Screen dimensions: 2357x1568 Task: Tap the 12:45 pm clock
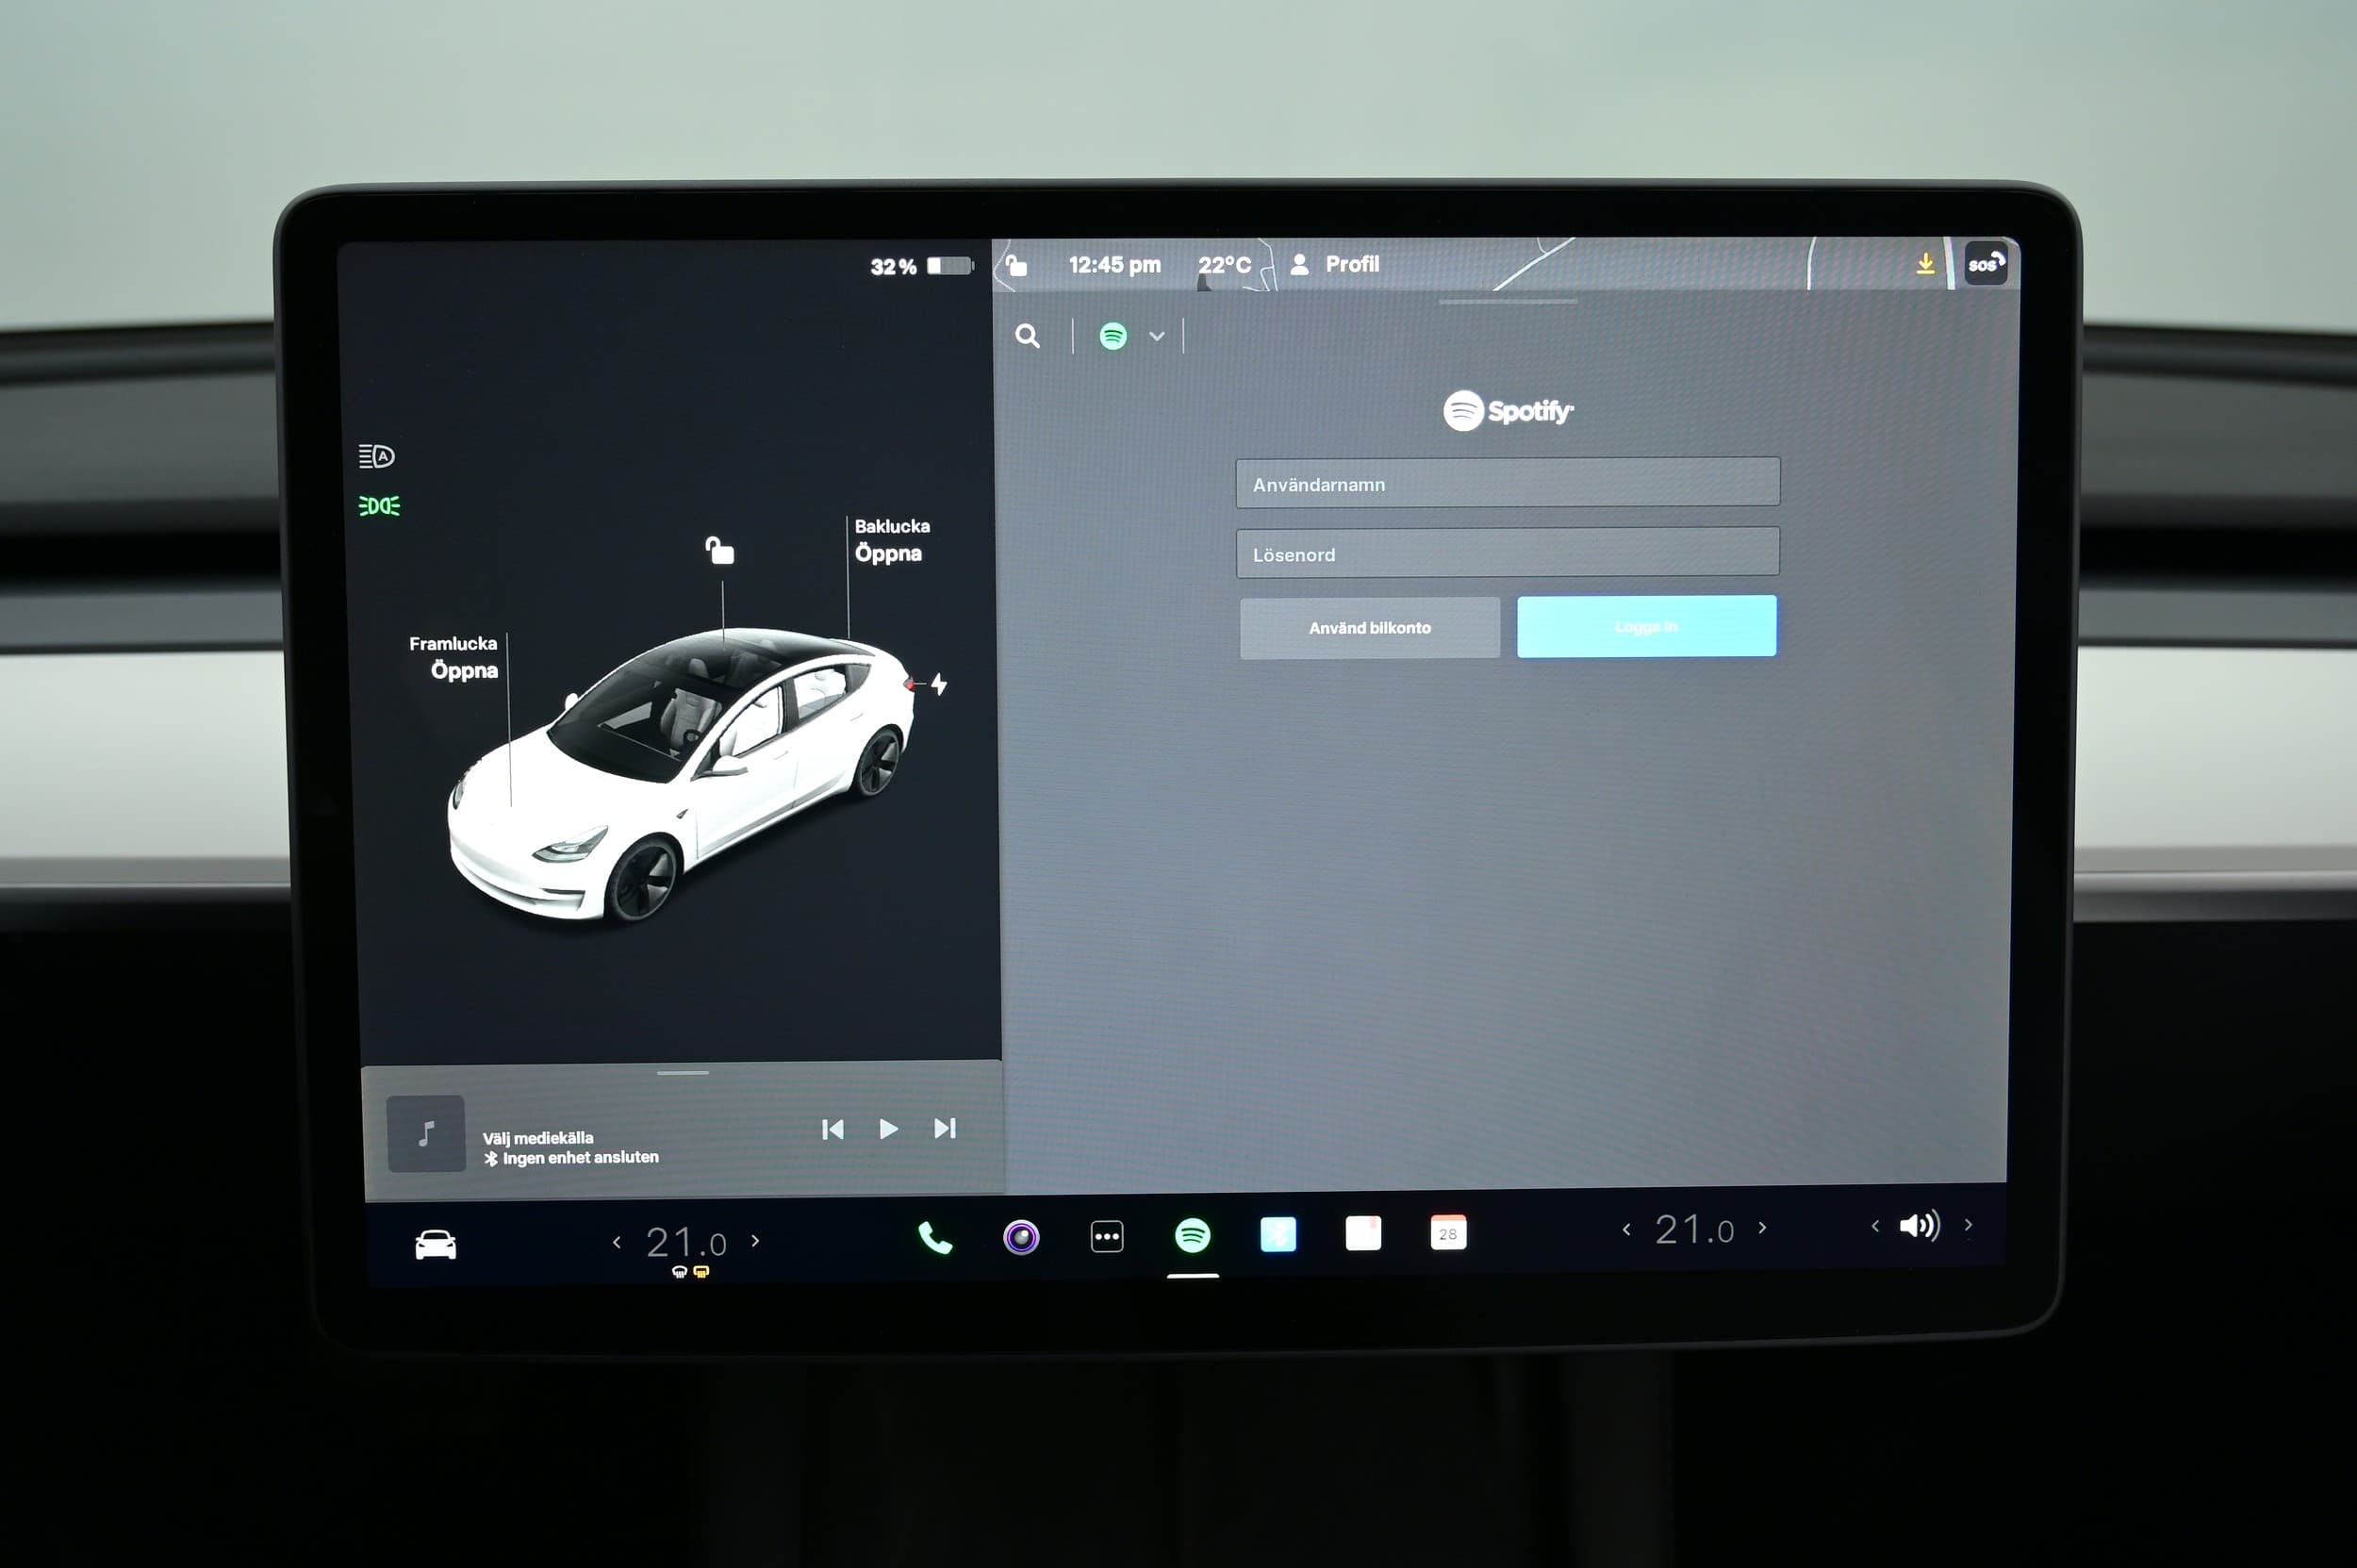1114,265
